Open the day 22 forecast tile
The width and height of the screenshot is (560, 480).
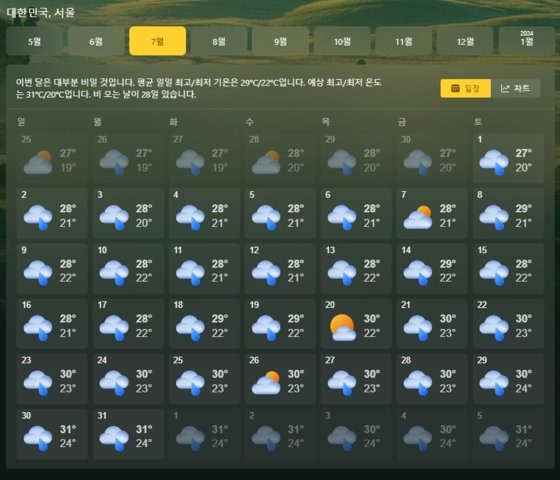[508, 324]
